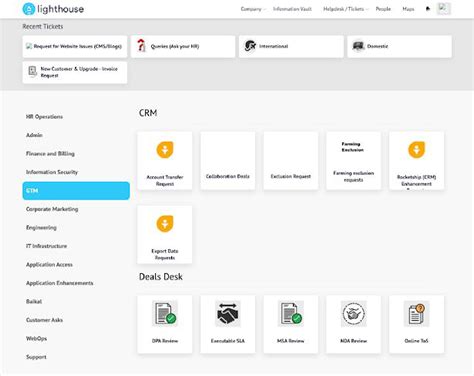Expand the Helpdesk / Tickets dropdown
Image resolution: width=474 pixels, height=376 pixels.
[x=346, y=9]
